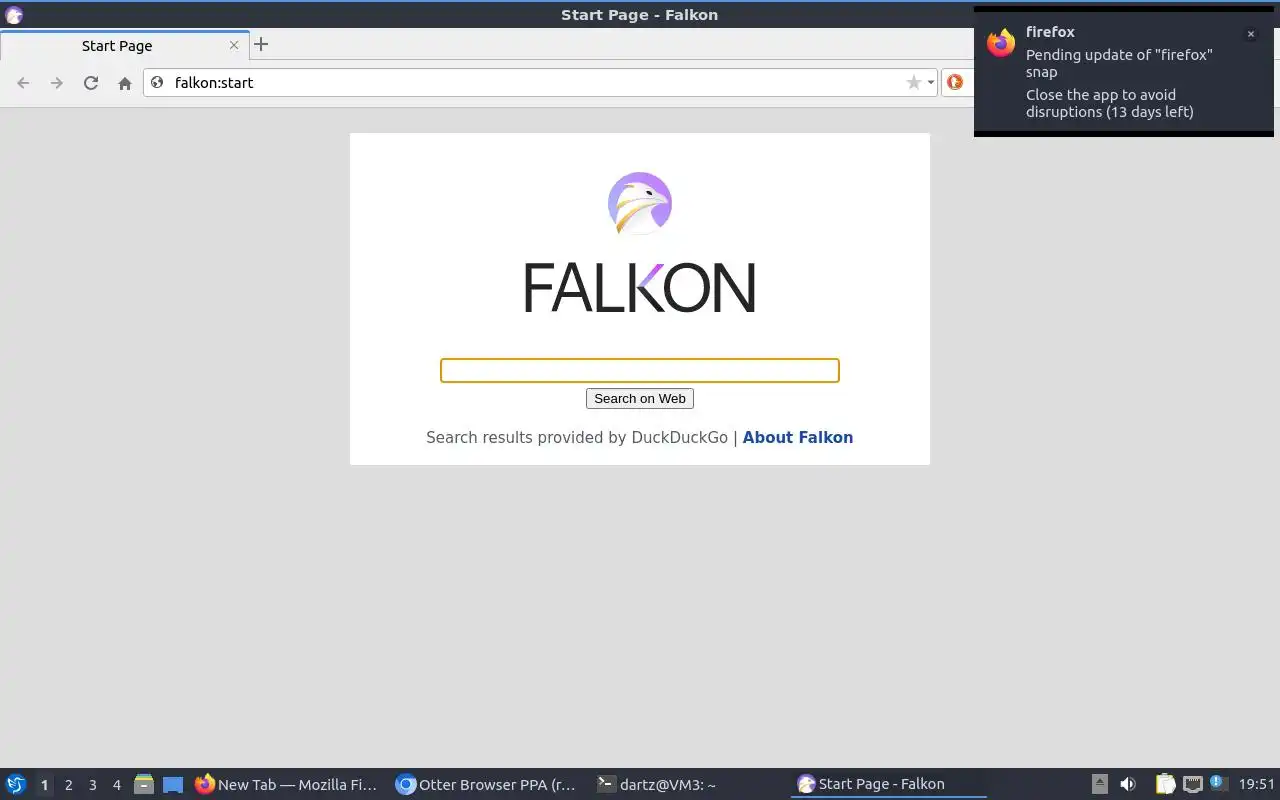The width and height of the screenshot is (1280, 800).
Task: Click the site info globe icon
Action: pos(157,82)
